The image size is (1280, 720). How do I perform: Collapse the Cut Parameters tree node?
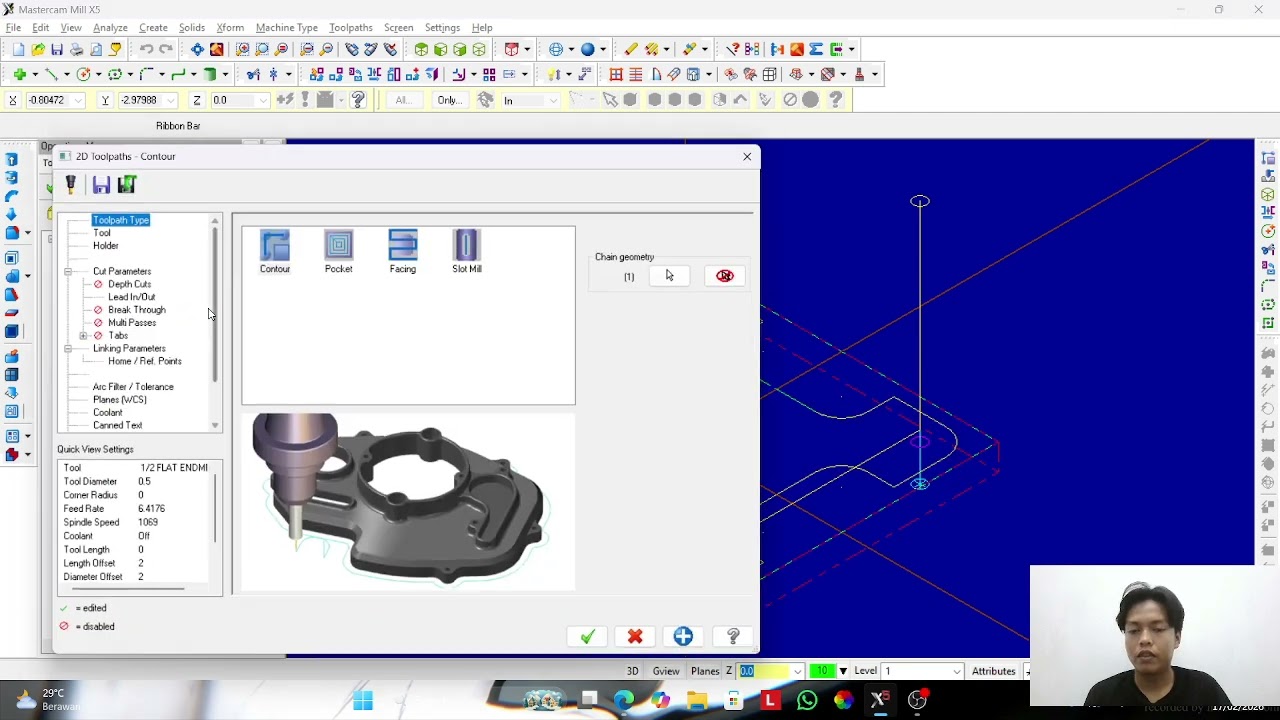[68, 272]
